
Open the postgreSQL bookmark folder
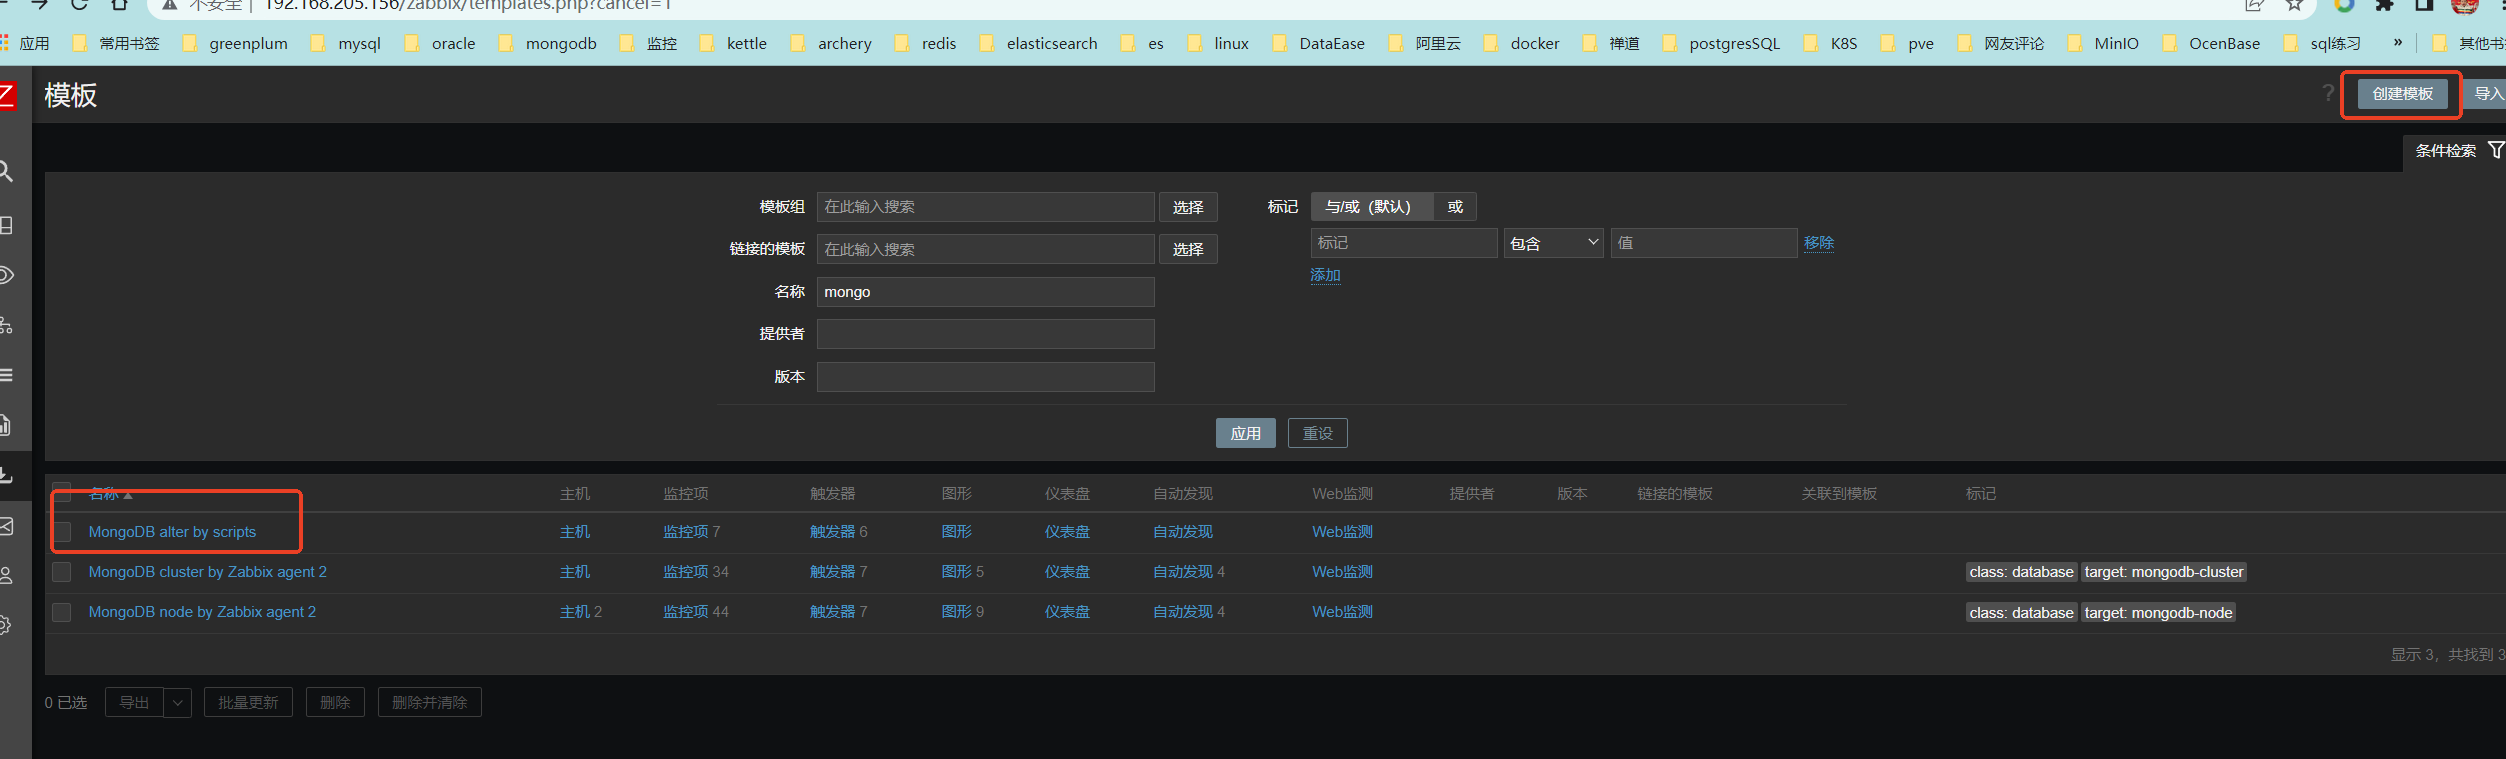pos(1722,43)
